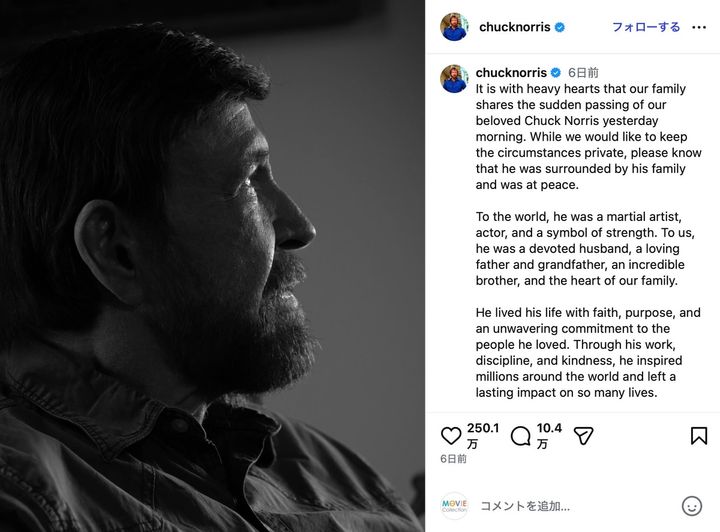Click the Movie Collection avatar by the comment field
Image resolution: width=720 pixels, height=532 pixels.
[454, 506]
